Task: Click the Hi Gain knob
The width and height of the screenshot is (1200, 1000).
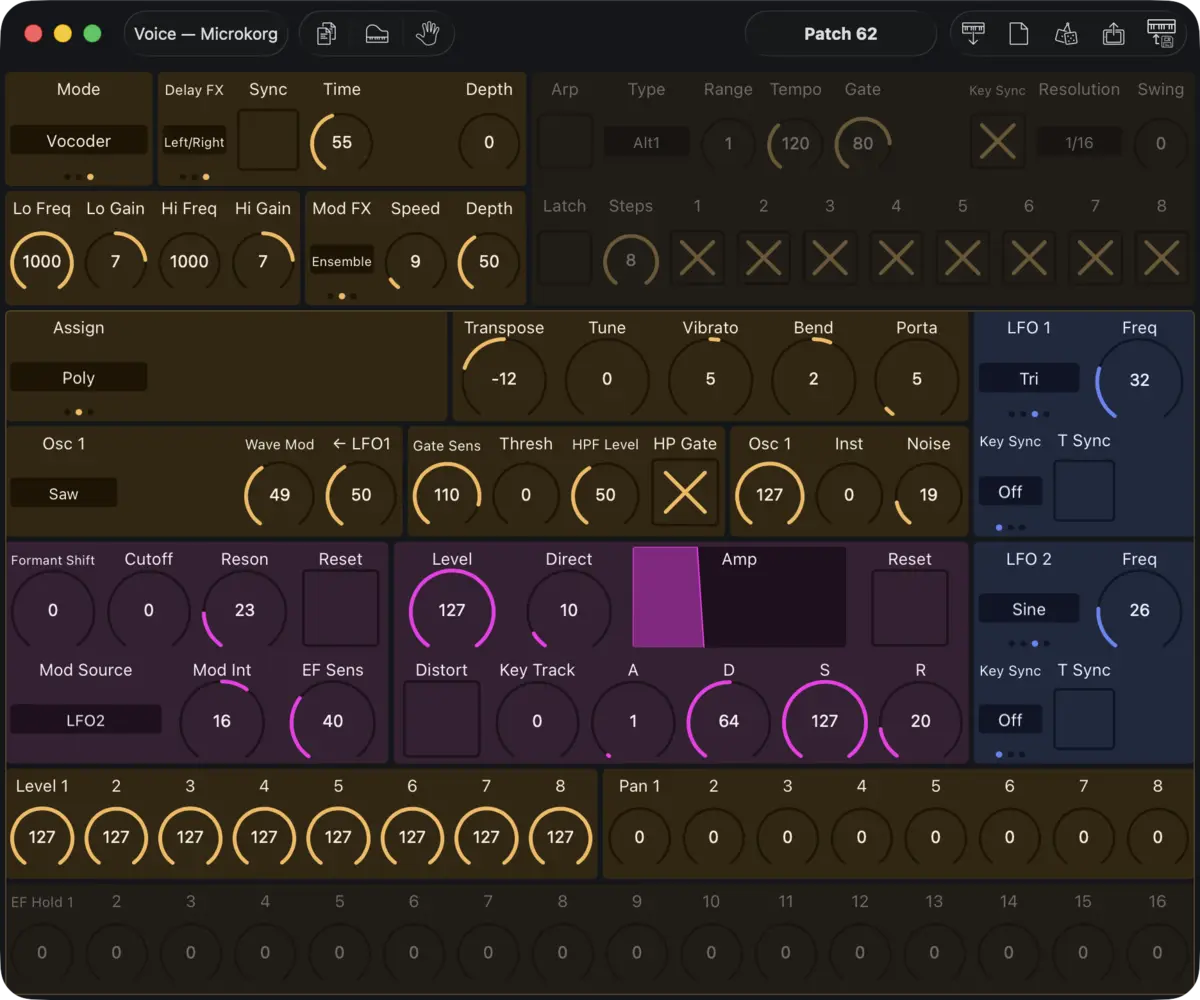Action: 263,261
